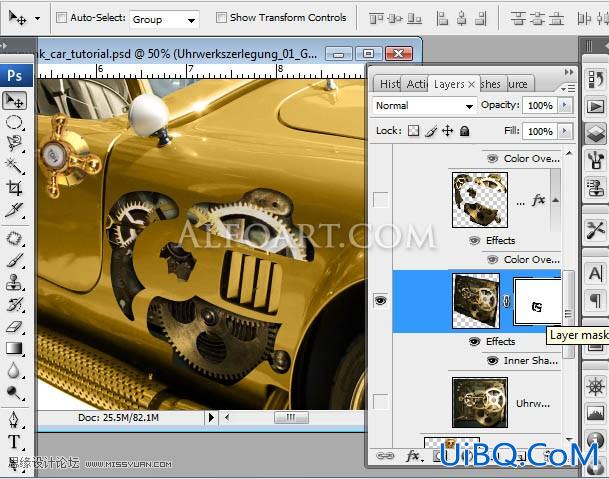Click the horizontal scrollbar thumb of the document

291,418
